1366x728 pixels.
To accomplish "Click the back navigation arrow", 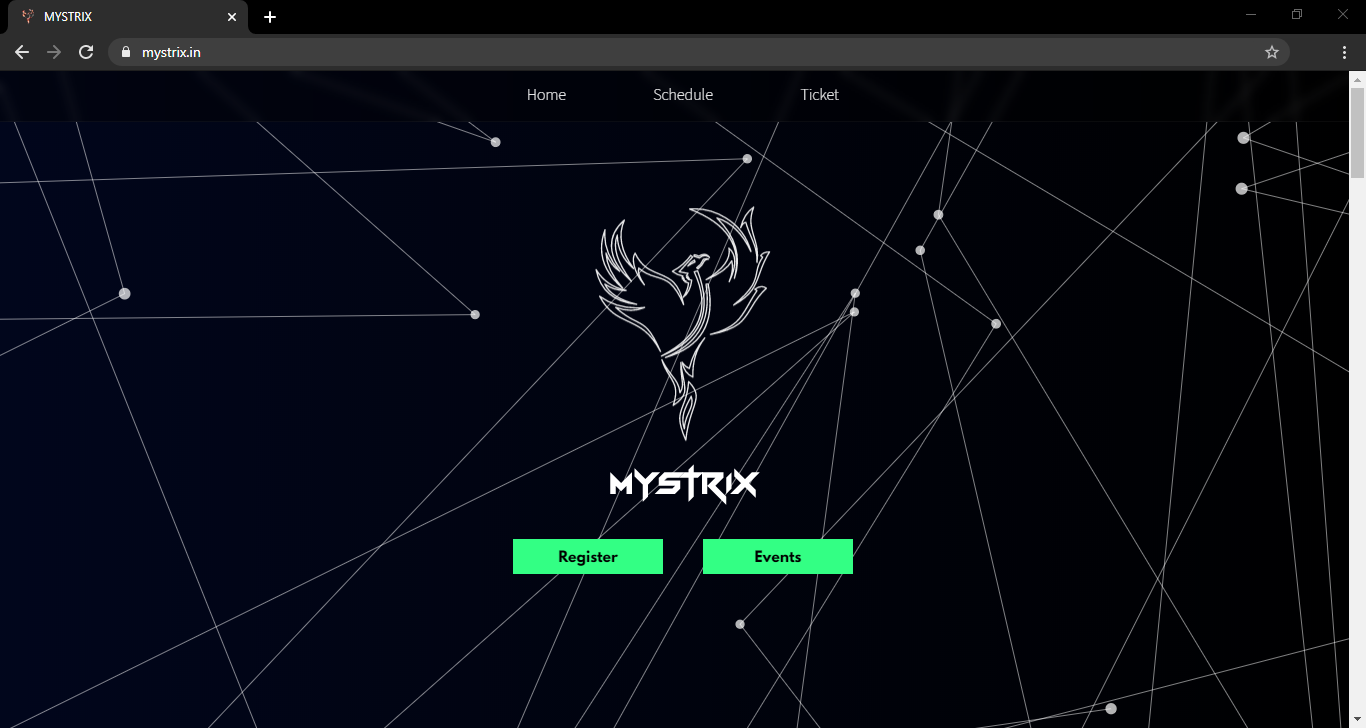I will click(x=22, y=52).
